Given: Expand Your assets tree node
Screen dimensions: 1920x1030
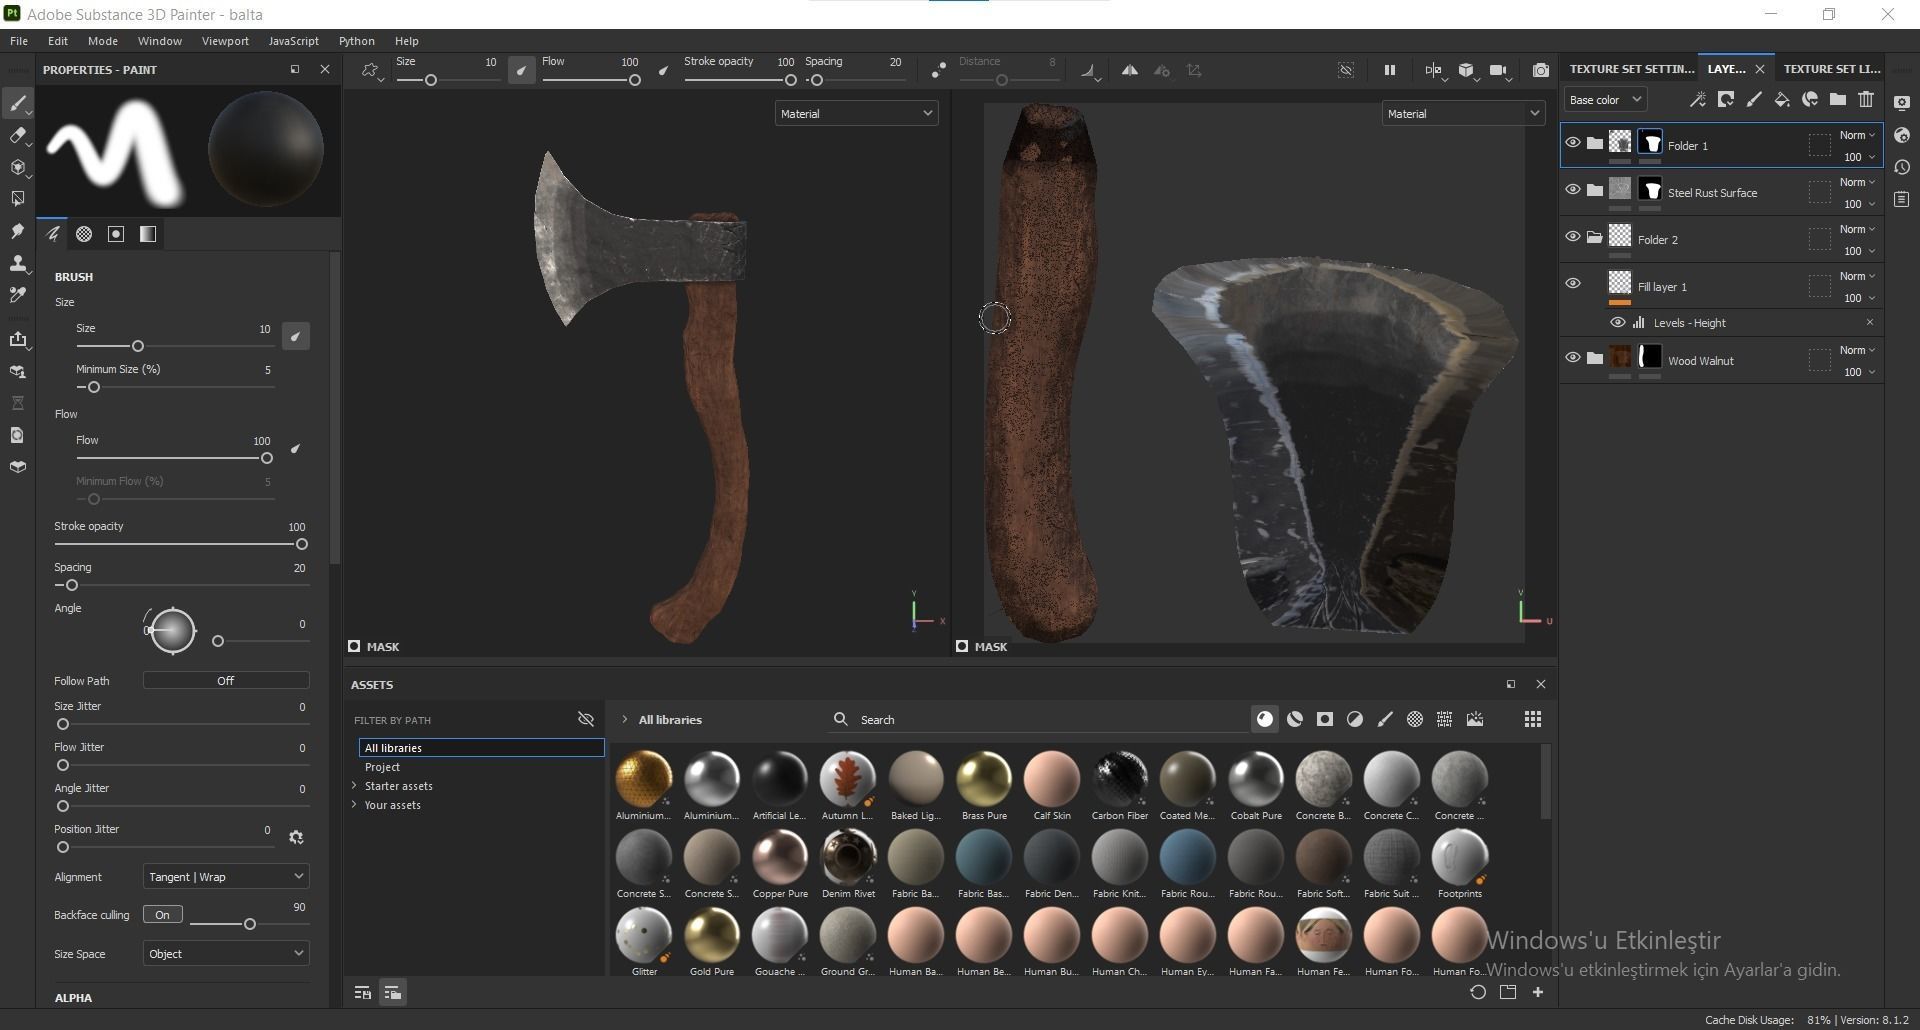Looking at the screenshot, I should coord(354,804).
